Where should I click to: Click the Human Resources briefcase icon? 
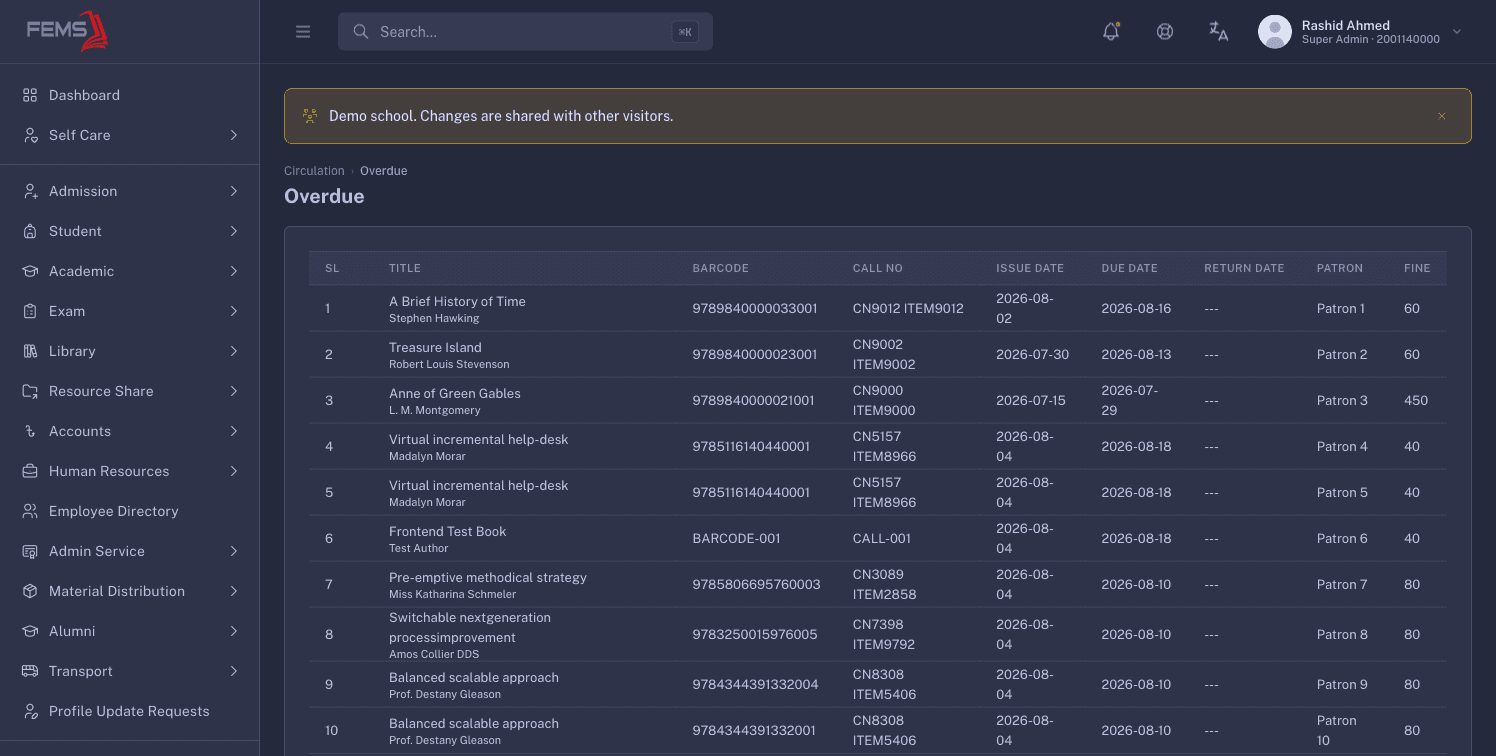(x=30, y=471)
